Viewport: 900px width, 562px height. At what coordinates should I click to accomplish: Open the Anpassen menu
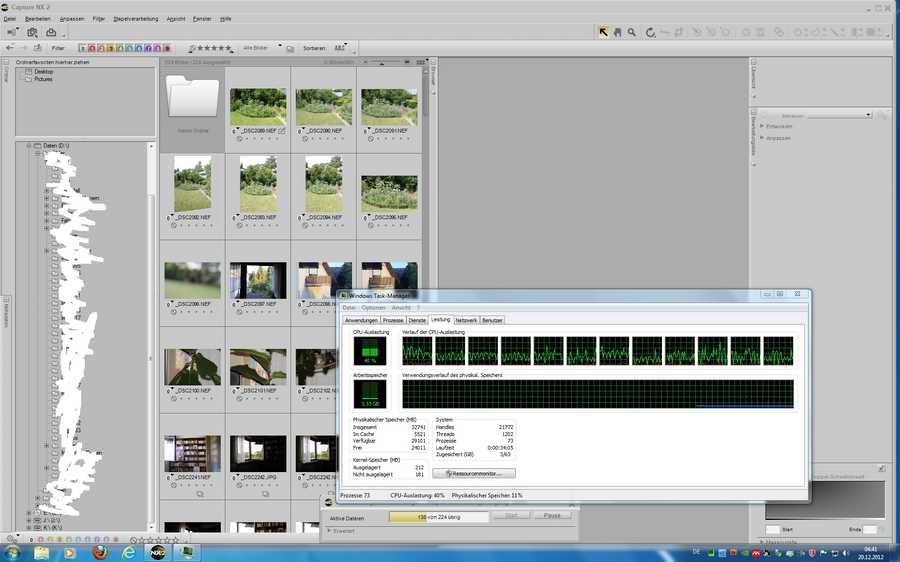pyautogui.click(x=72, y=19)
